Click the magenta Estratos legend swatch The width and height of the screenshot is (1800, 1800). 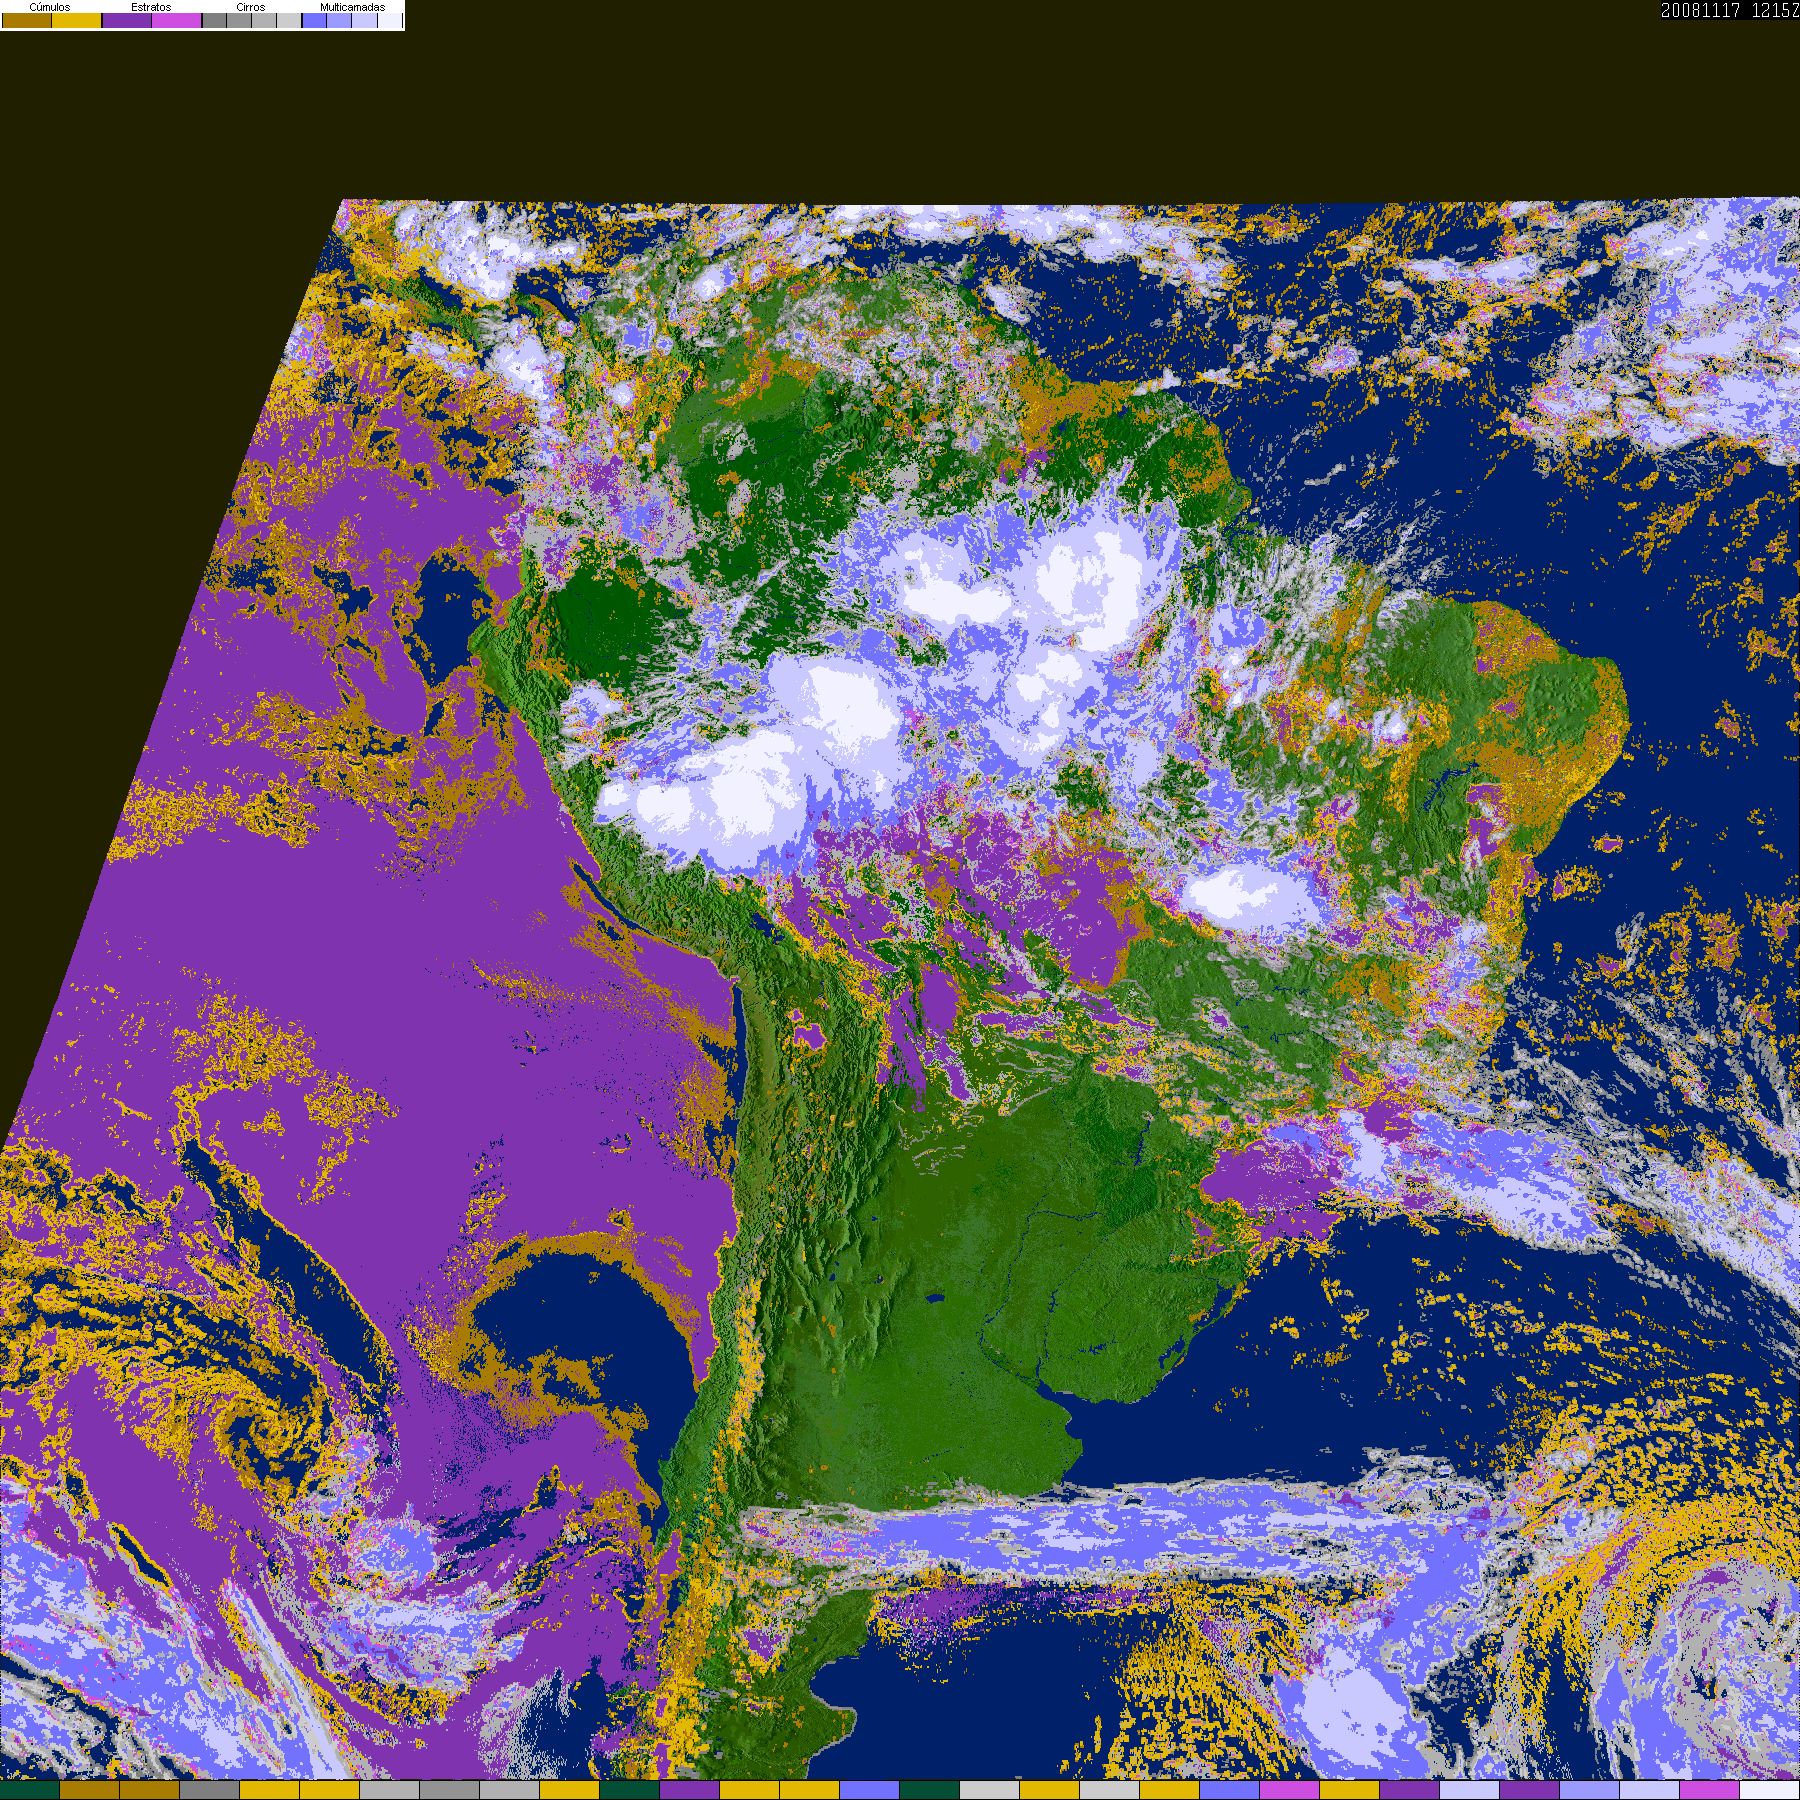tap(177, 20)
